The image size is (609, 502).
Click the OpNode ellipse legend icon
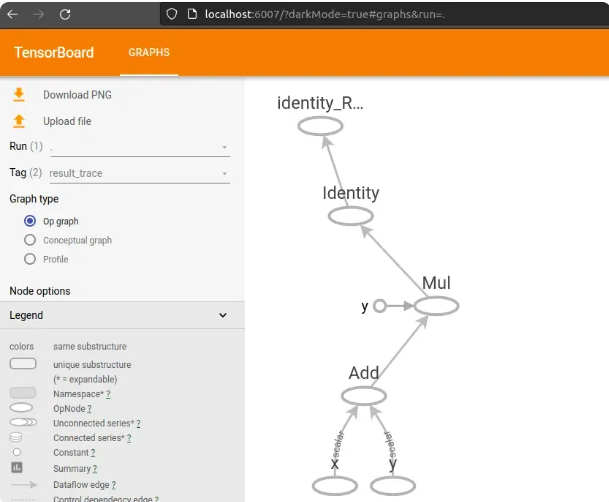21,408
